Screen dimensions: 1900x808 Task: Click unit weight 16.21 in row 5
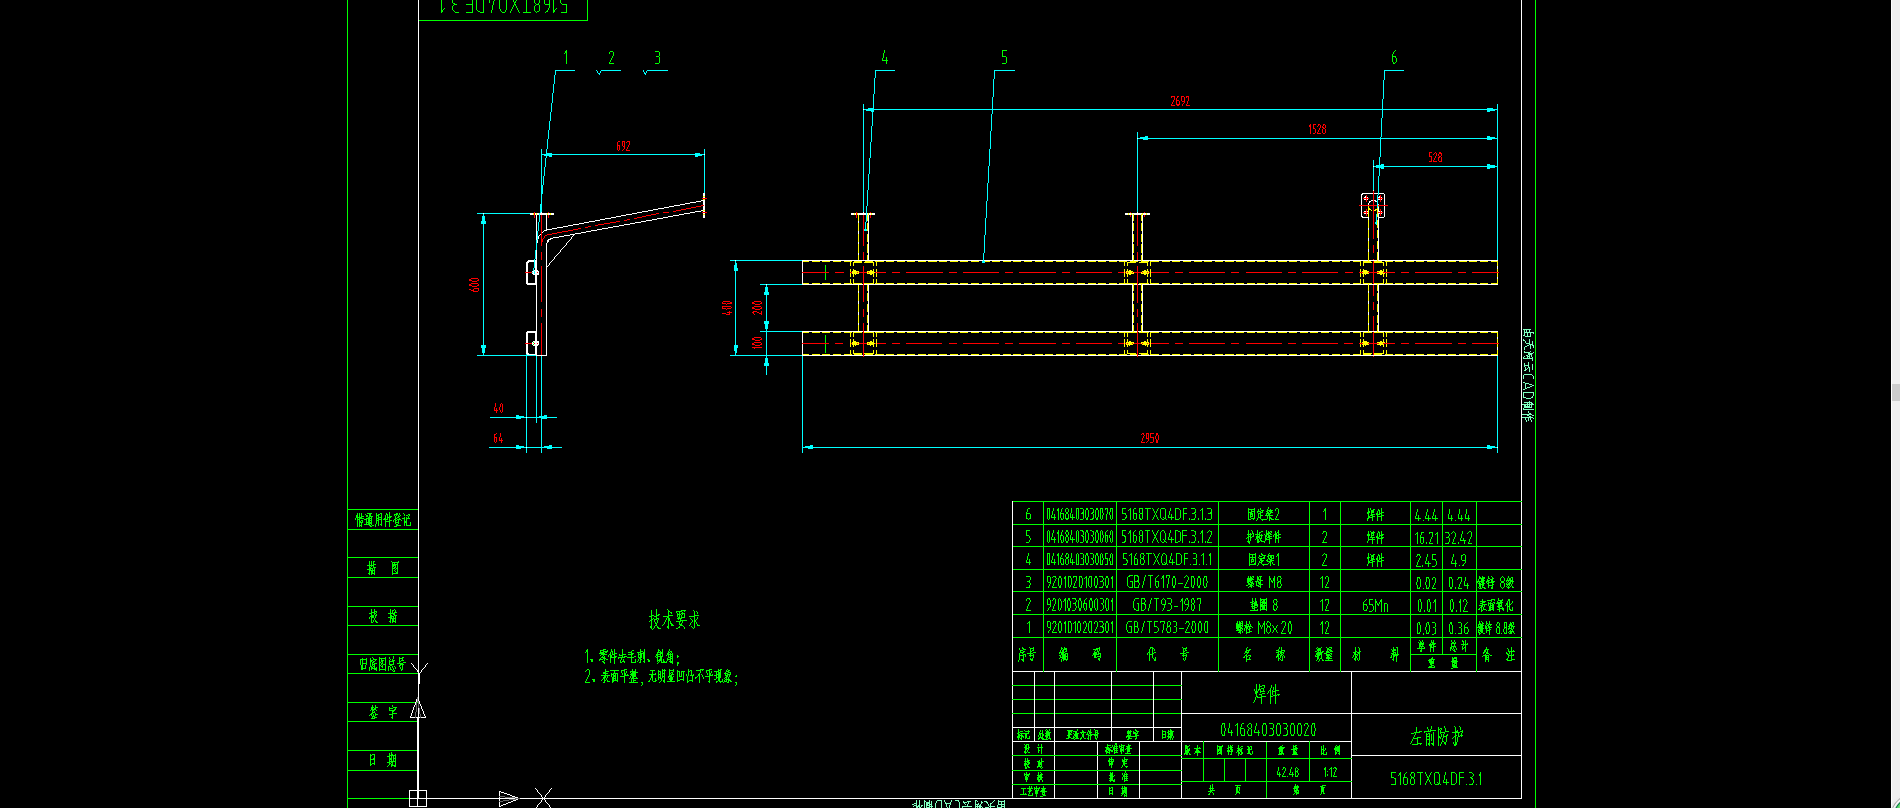(x=1426, y=538)
